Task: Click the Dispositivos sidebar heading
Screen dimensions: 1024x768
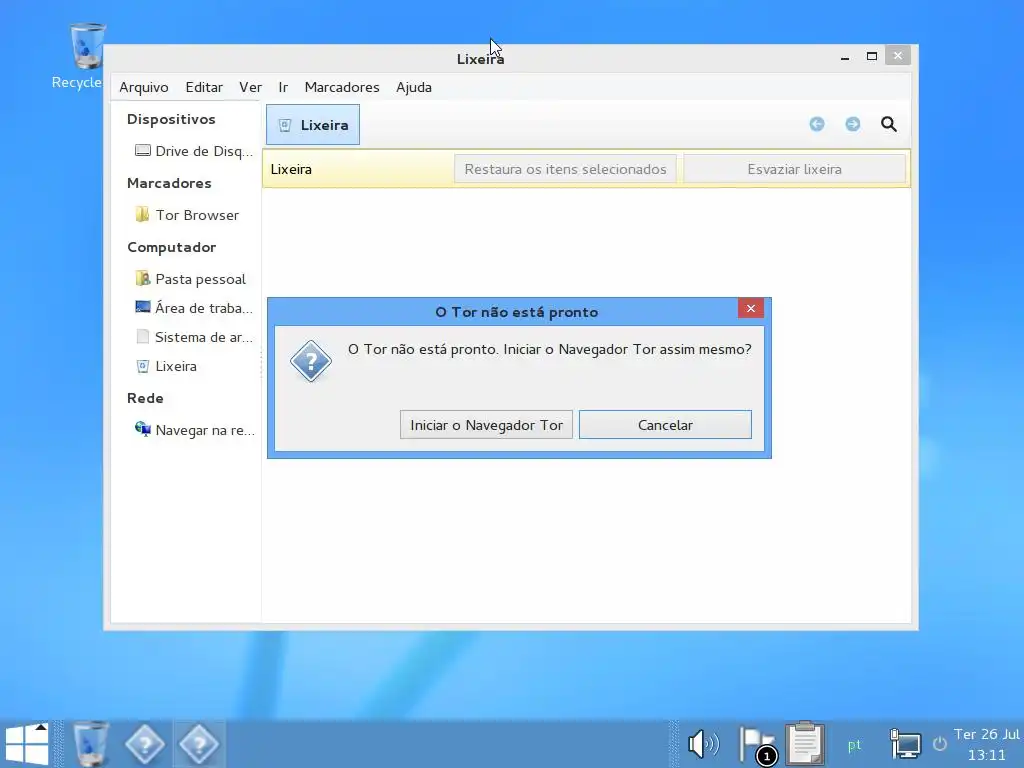Action: click(171, 119)
